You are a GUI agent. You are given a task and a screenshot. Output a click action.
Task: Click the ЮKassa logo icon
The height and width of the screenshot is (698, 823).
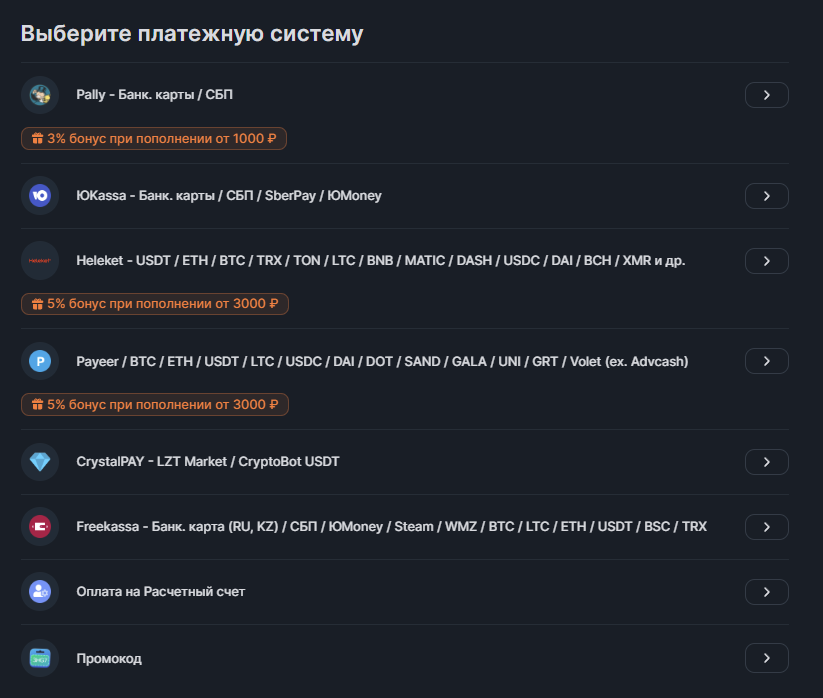(40, 196)
